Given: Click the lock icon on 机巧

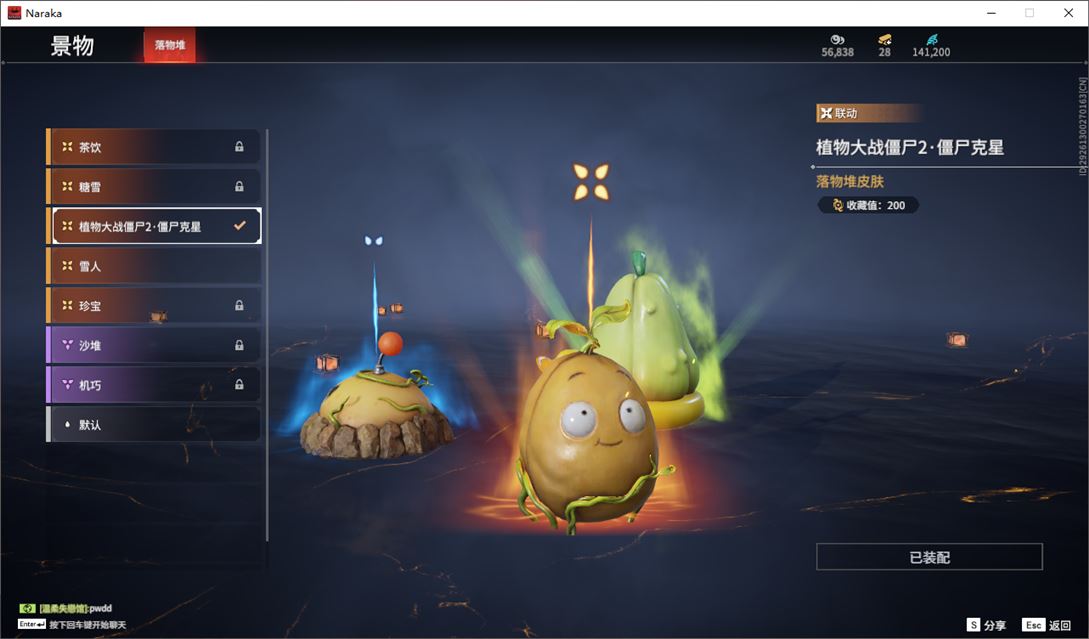Looking at the screenshot, I should tap(239, 384).
